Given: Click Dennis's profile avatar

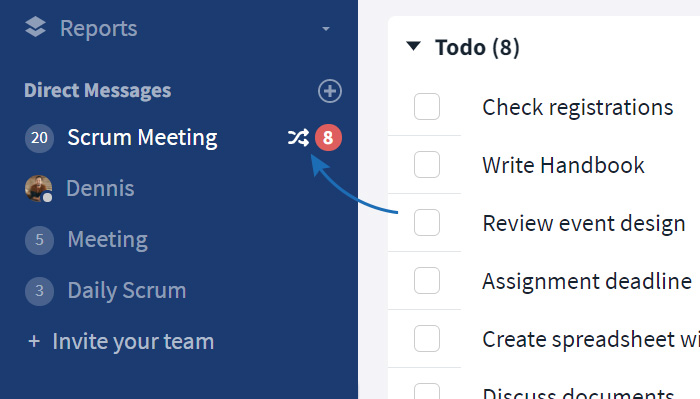Looking at the screenshot, I should (38, 188).
